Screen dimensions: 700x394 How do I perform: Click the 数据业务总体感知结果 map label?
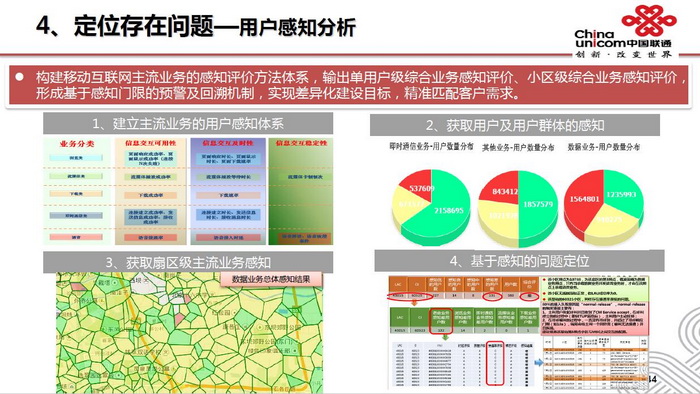tap(271, 279)
